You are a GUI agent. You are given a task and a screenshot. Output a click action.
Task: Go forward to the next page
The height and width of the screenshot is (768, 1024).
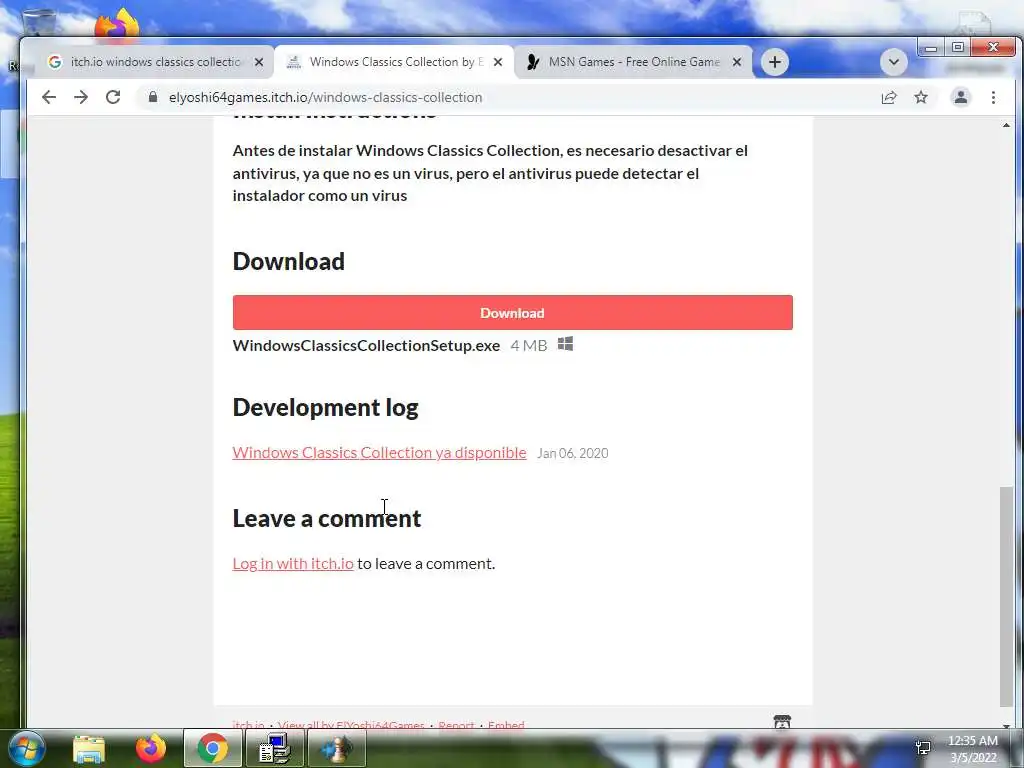(x=81, y=97)
